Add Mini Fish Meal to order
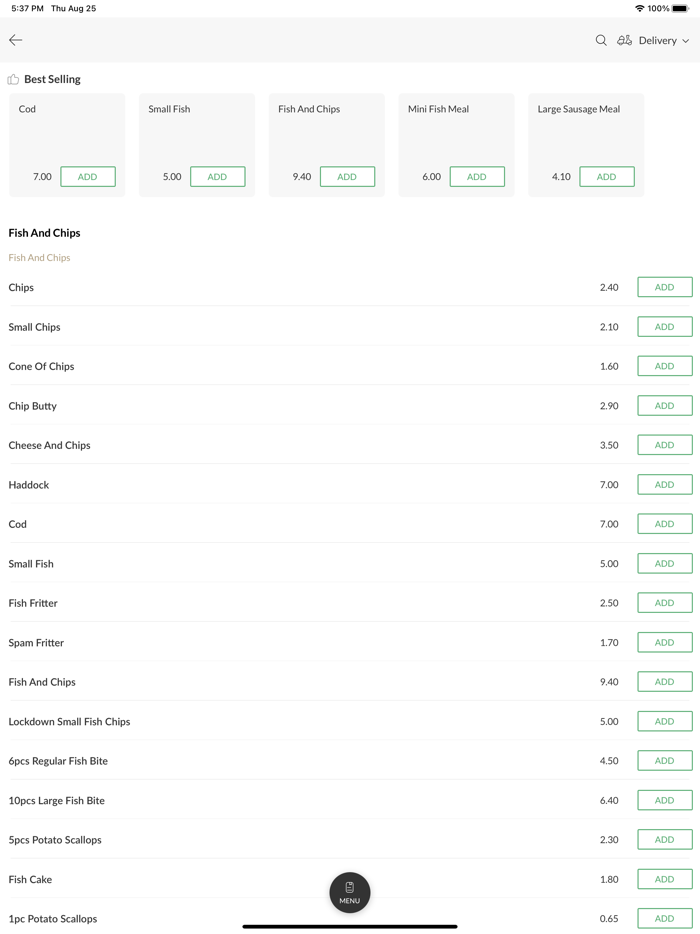Viewport: 700px width, 934px height. coord(477,177)
